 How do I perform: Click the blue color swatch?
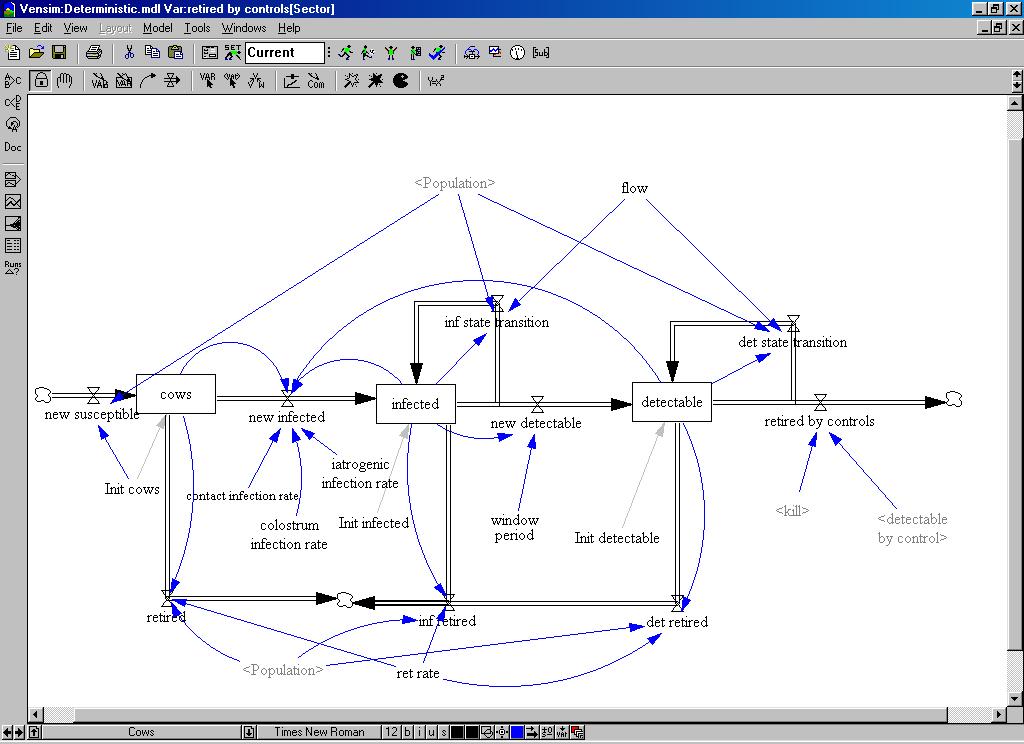[x=517, y=732]
